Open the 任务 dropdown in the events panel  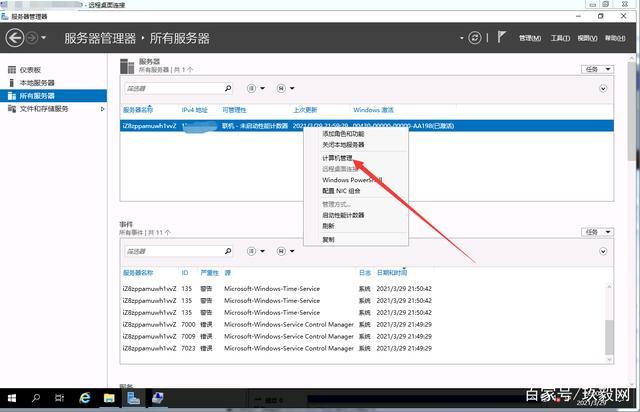[x=597, y=232]
